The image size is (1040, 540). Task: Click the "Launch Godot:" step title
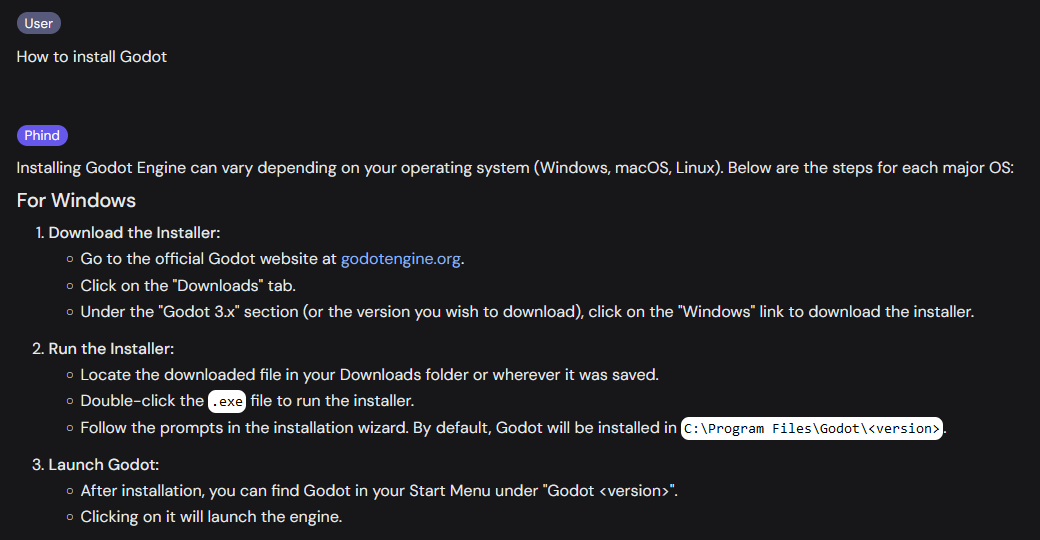104,465
